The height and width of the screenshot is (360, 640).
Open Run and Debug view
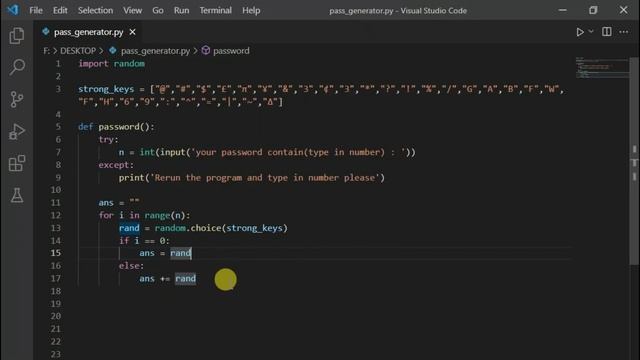click(x=17, y=131)
